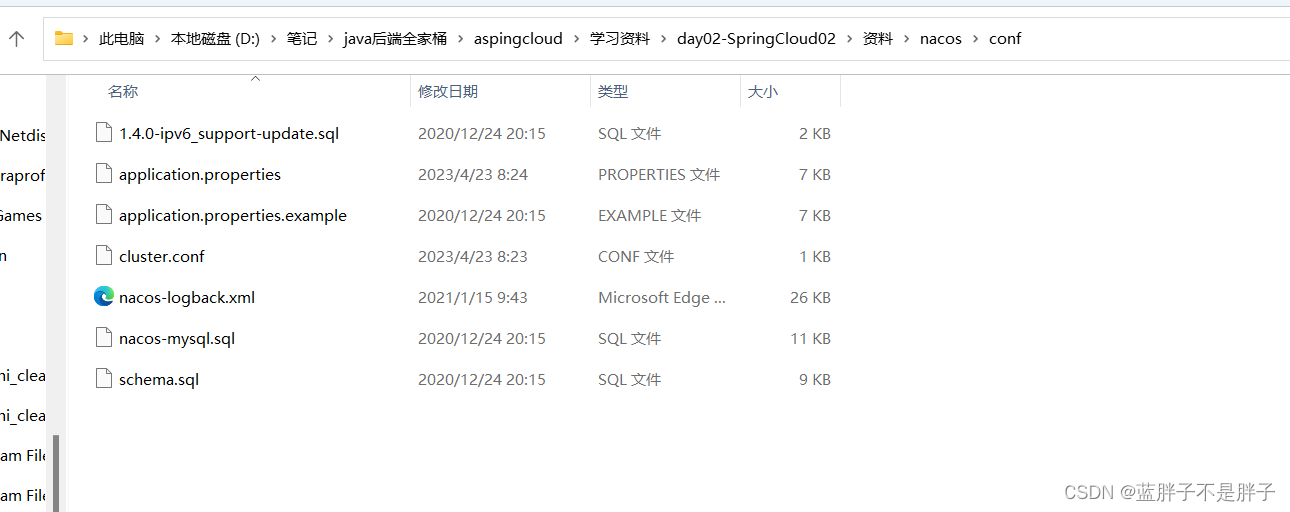
Task: Click file icon of nacos-mysql.sql
Action: click(103, 338)
